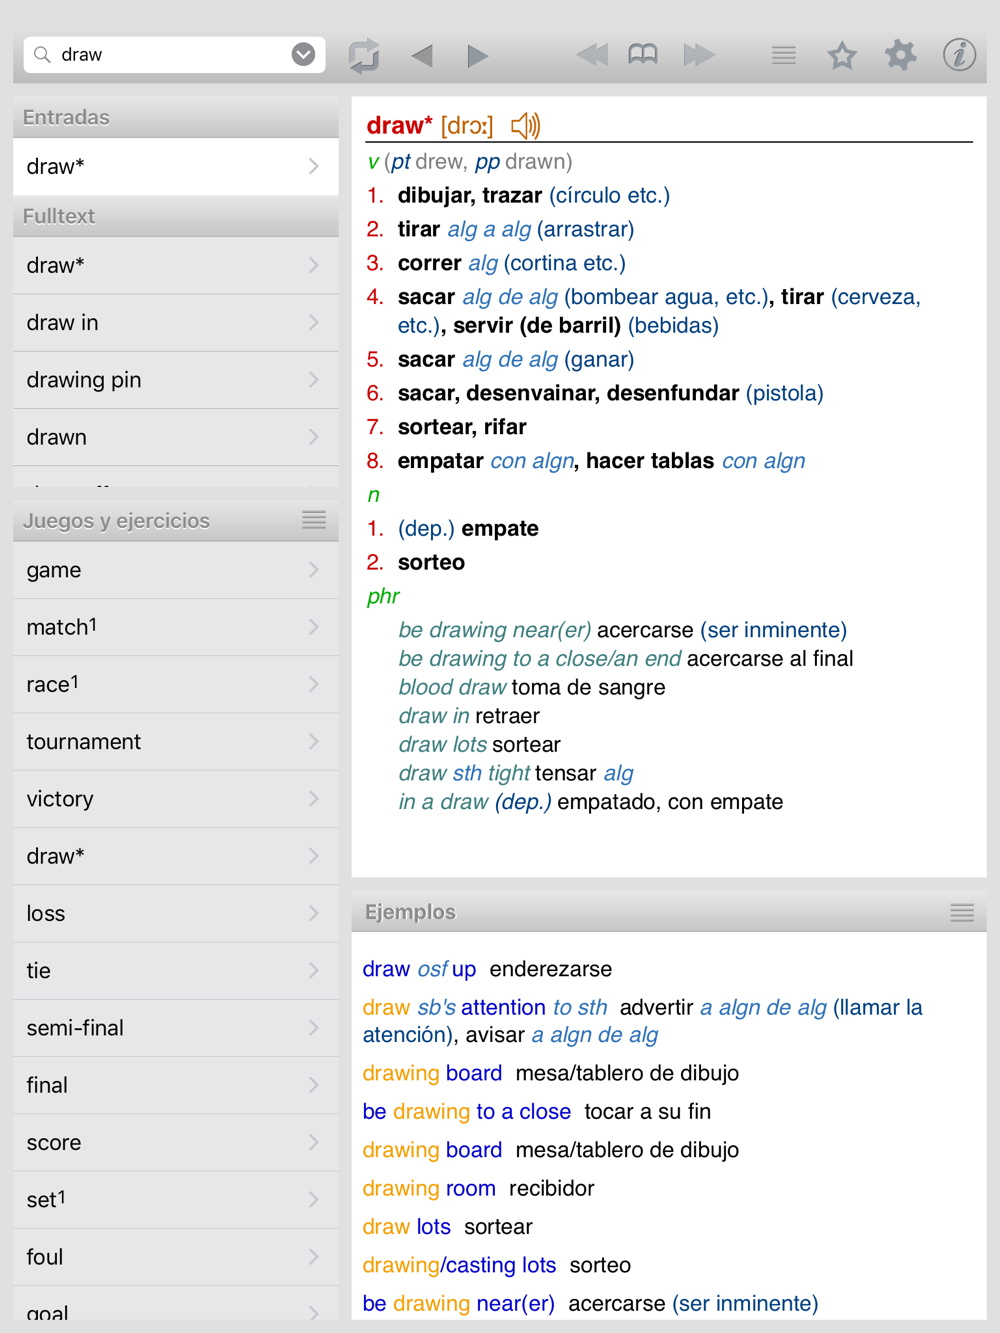This screenshot has height=1333, width=1000.
Task: Select 'foul' in the word list
Action: [176, 1257]
